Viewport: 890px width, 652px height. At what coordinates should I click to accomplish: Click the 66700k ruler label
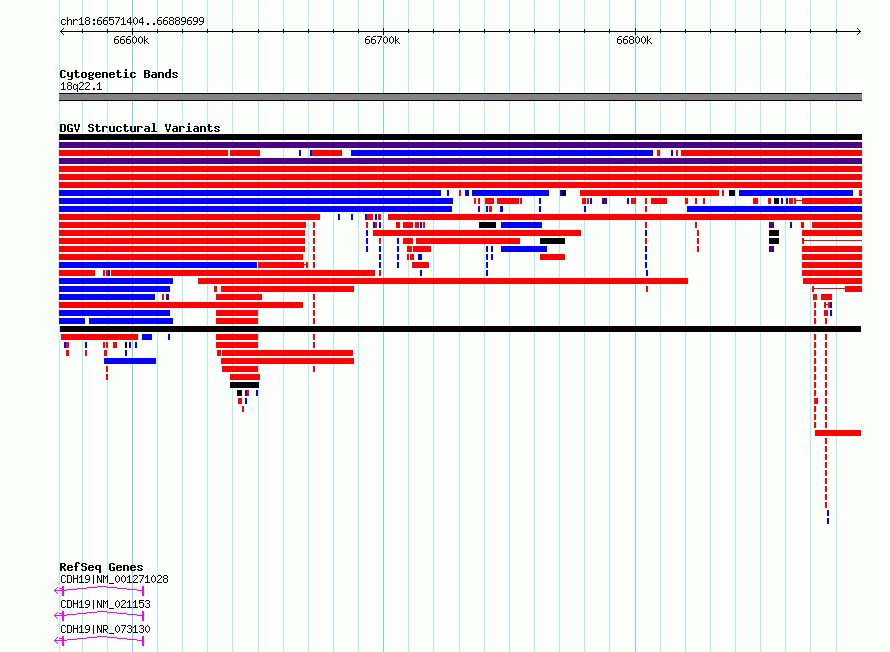(382, 40)
